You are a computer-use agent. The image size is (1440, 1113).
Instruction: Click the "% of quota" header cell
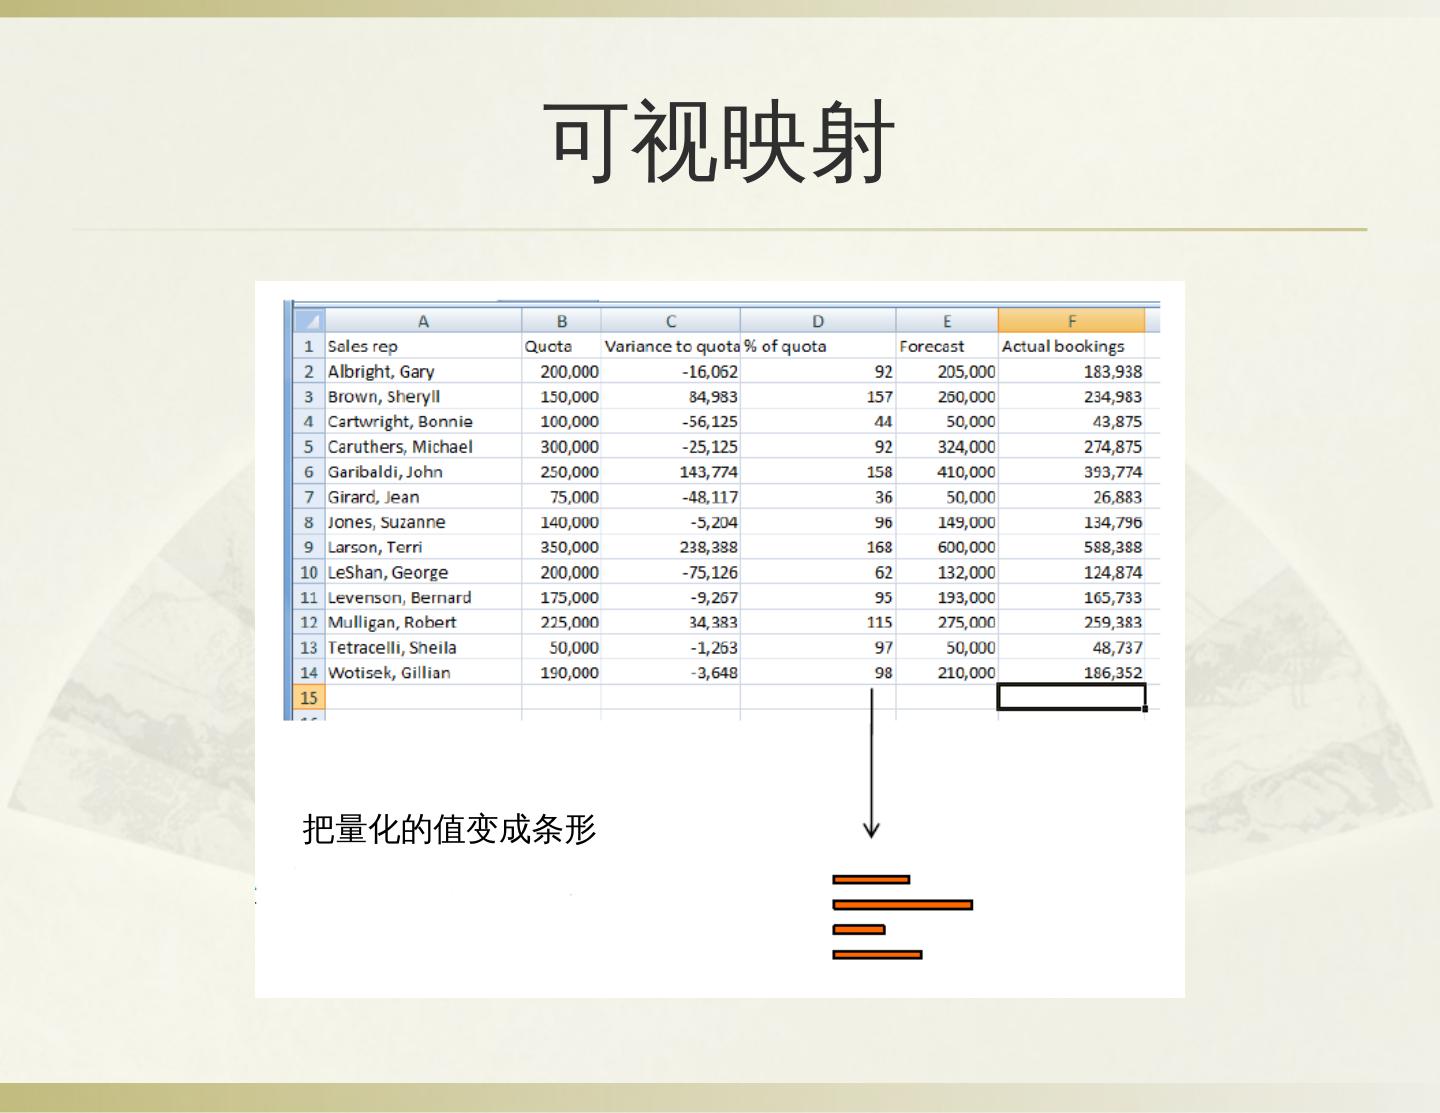[818, 346]
